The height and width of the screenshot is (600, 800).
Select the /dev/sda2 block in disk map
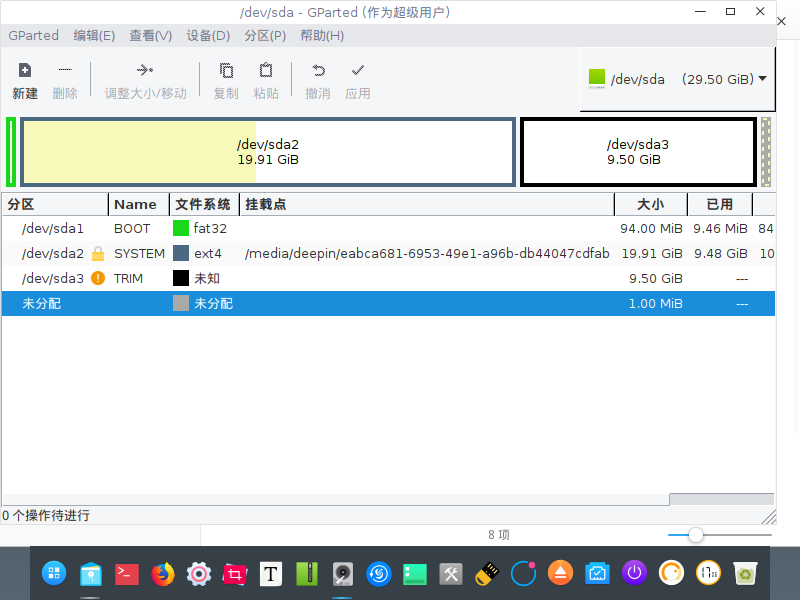(268, 152)
